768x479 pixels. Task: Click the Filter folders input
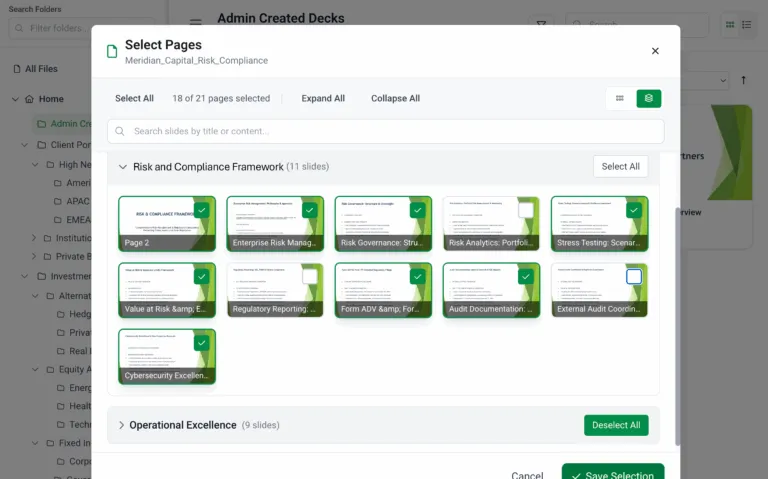pos(81,28)
